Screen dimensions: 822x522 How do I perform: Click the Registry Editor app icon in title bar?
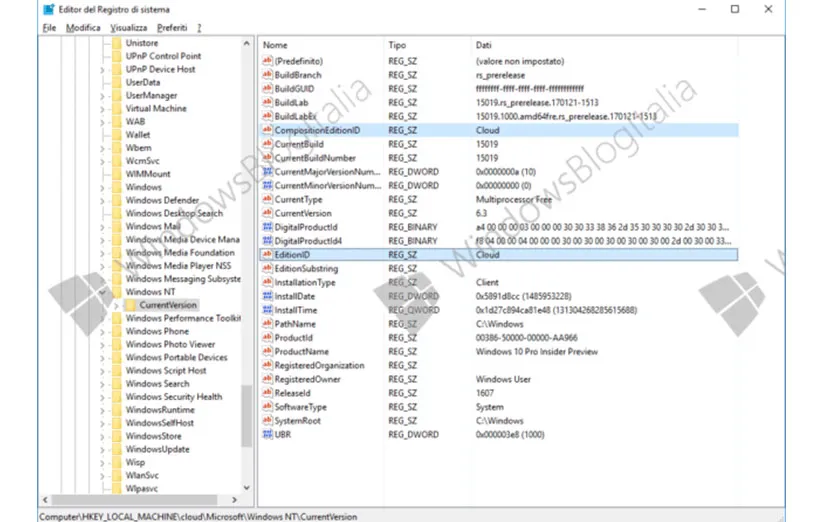(x=49, y=9)
